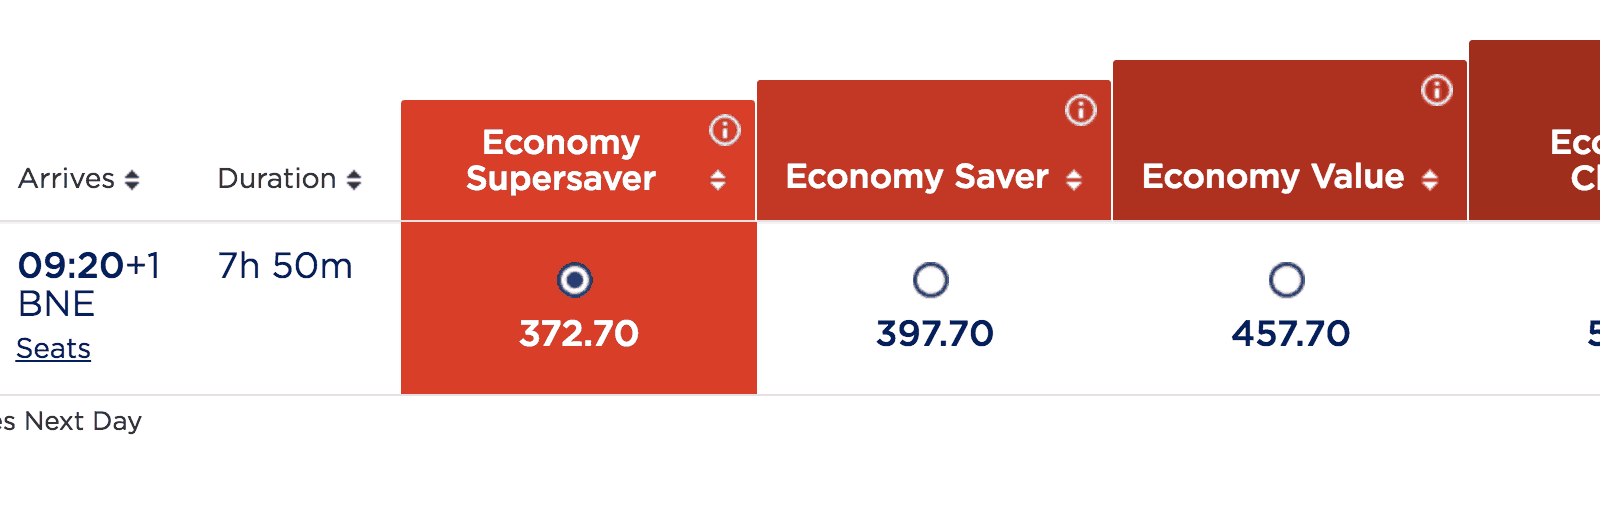Select the 372.70 Economy Supersaver fare
This screenshot has width=1600, height=508.
575,280
